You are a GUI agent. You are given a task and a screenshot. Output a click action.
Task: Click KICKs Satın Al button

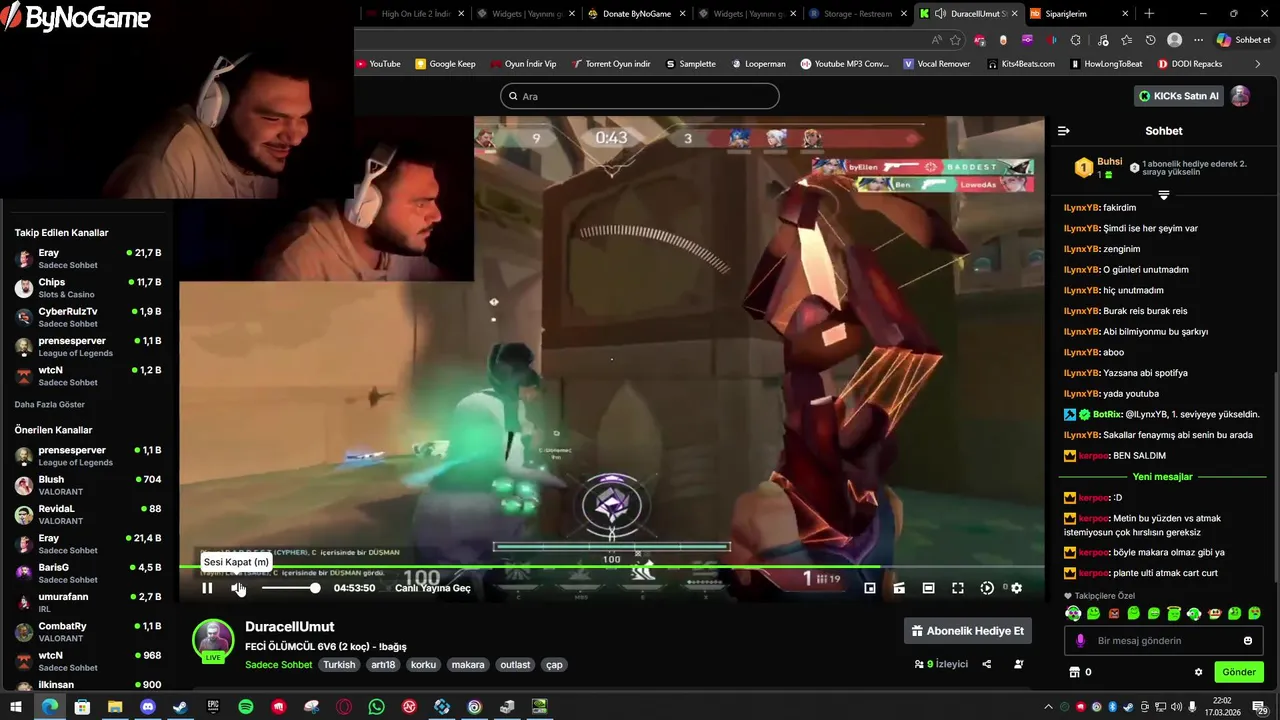pyautogui.click(x=1179, y=96)
